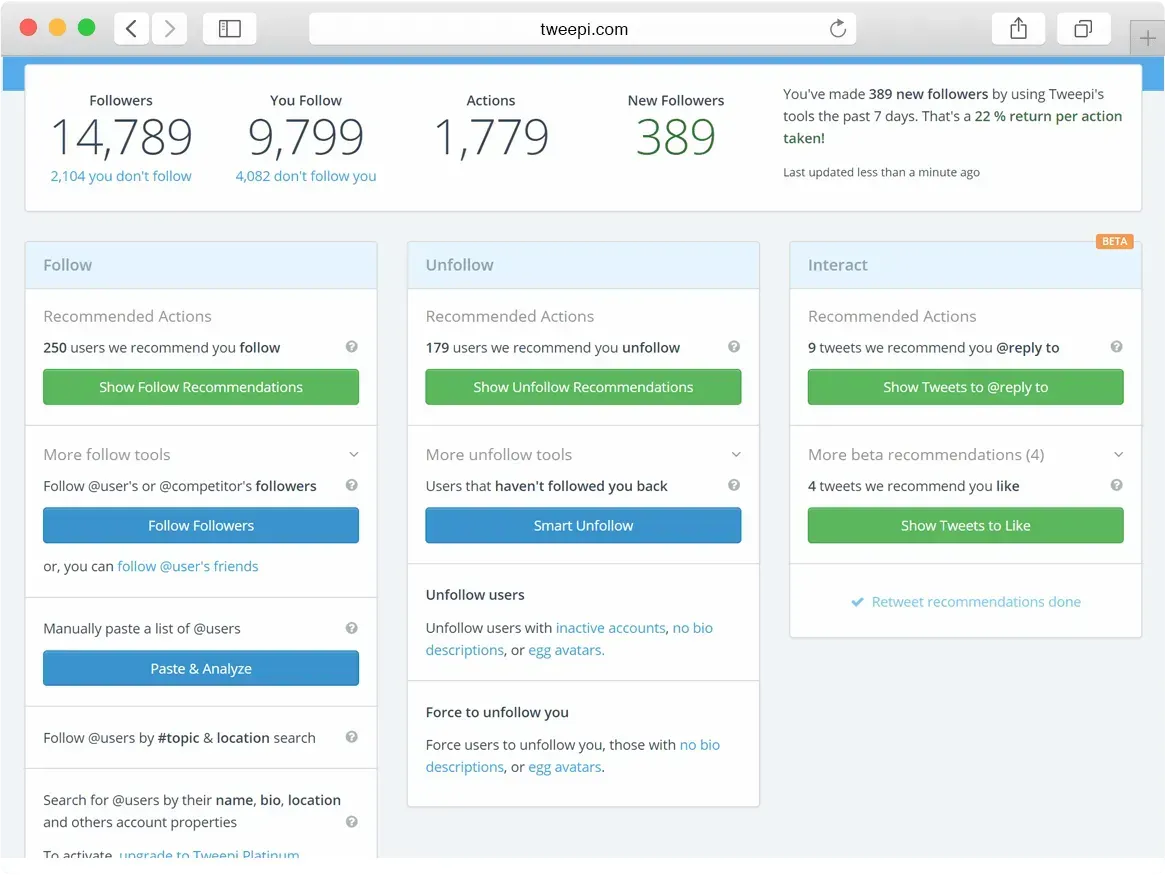1168x877 pixels.
Task: Expand More beta recommendations chevron
Action: click(1118, 455)
